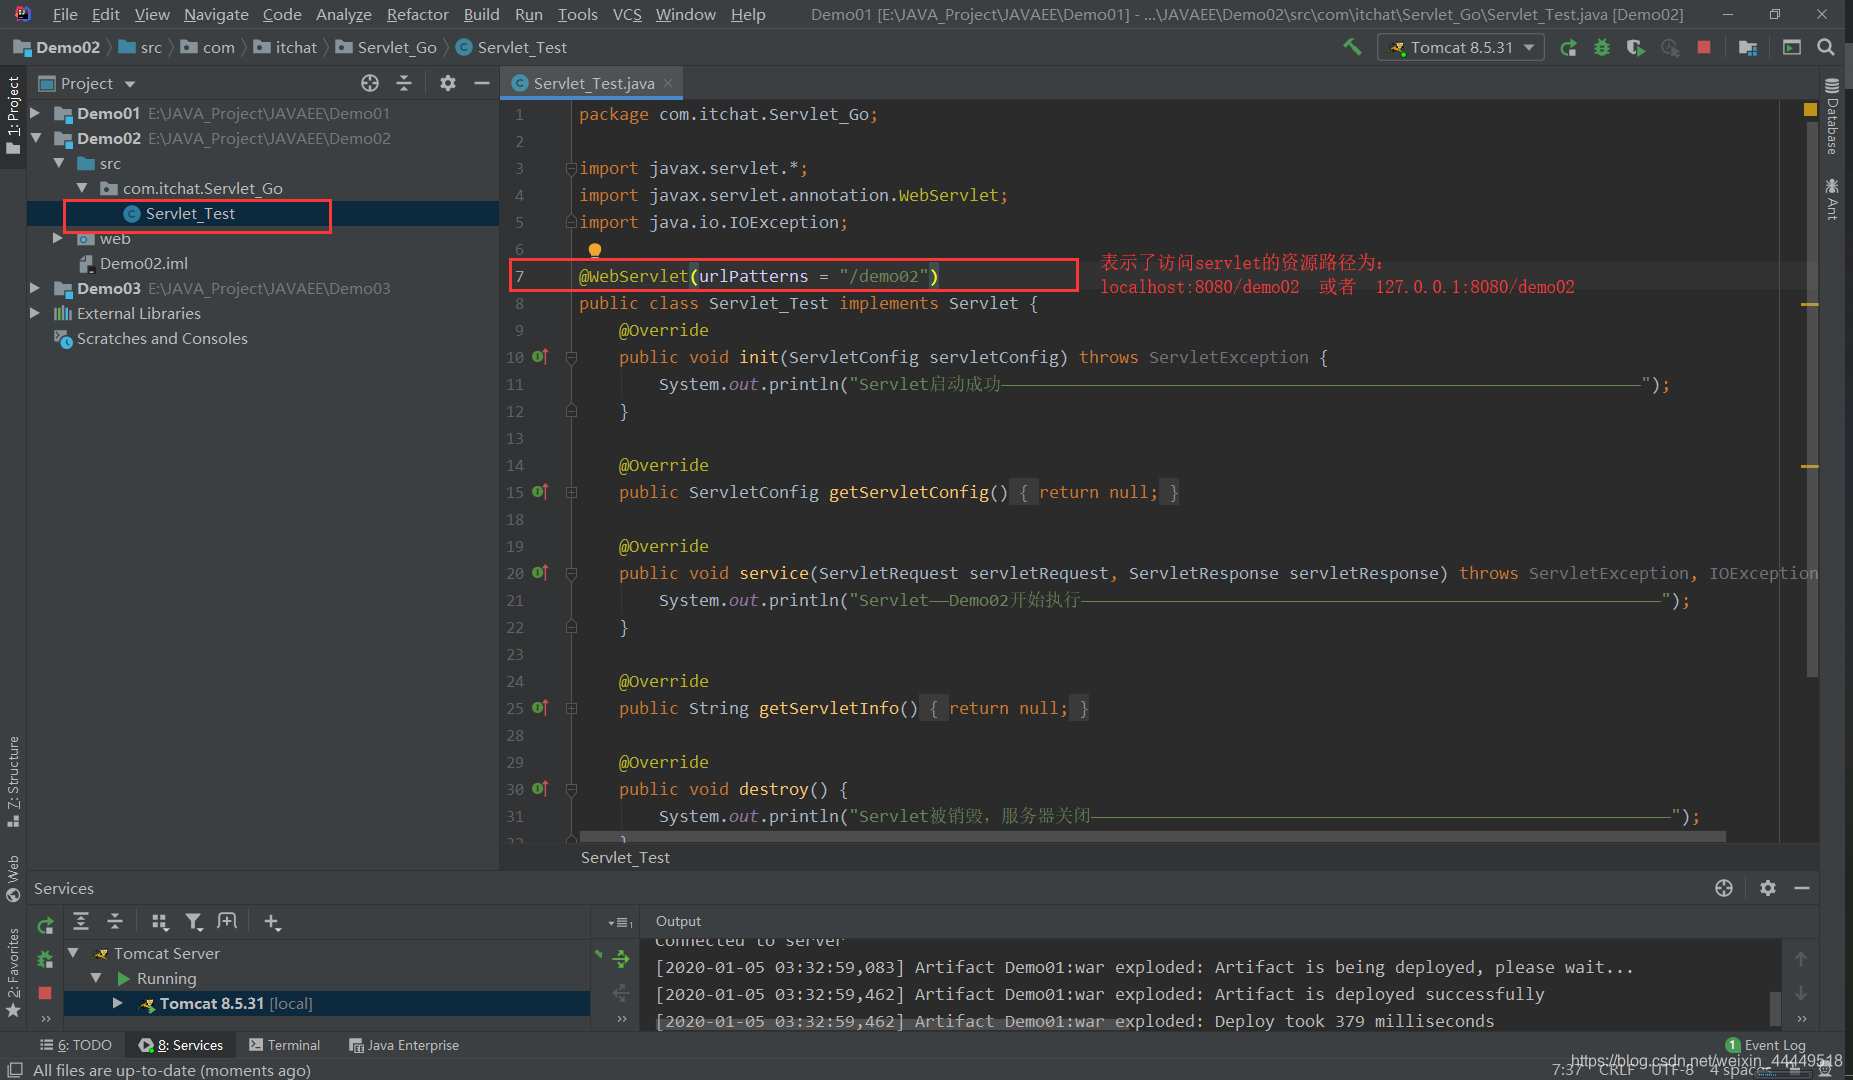Toggle code folding on line 10 init method

click(571, 357)
